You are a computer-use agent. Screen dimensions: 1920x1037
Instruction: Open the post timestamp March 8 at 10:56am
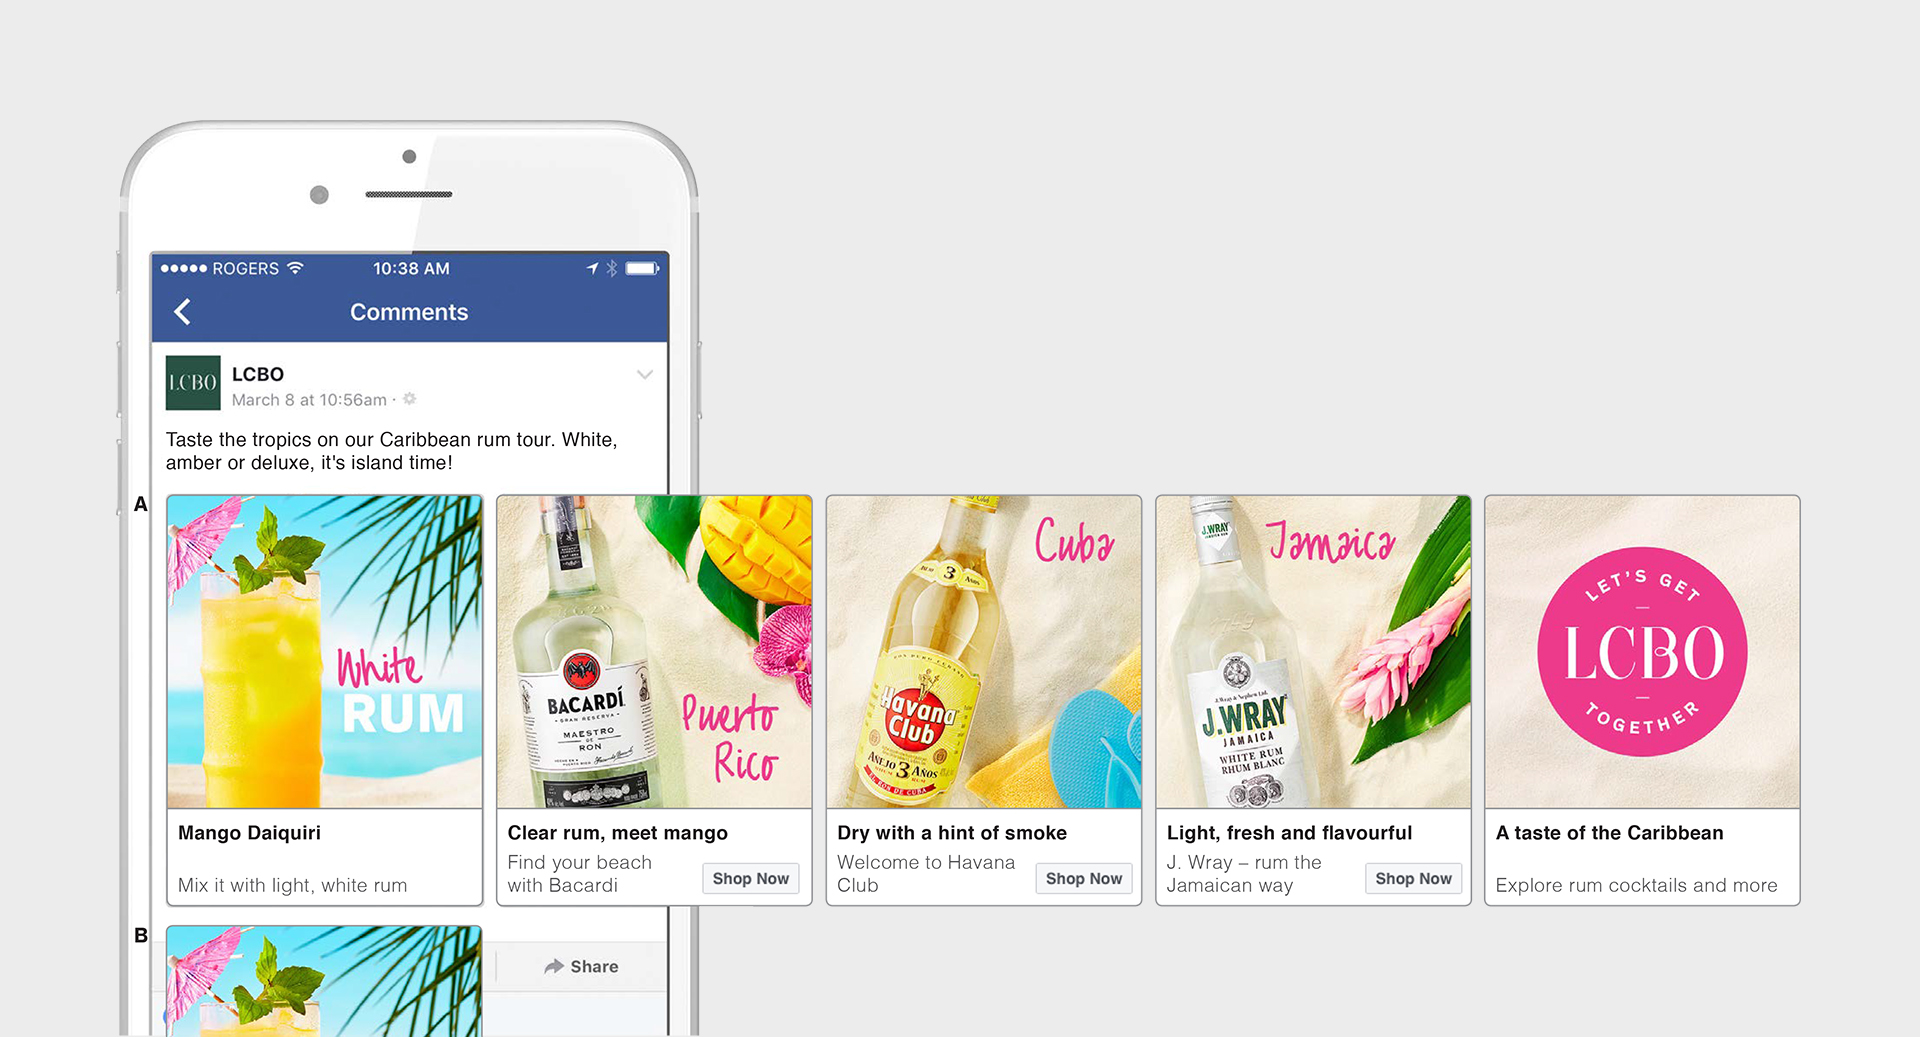tap(309, 400)
